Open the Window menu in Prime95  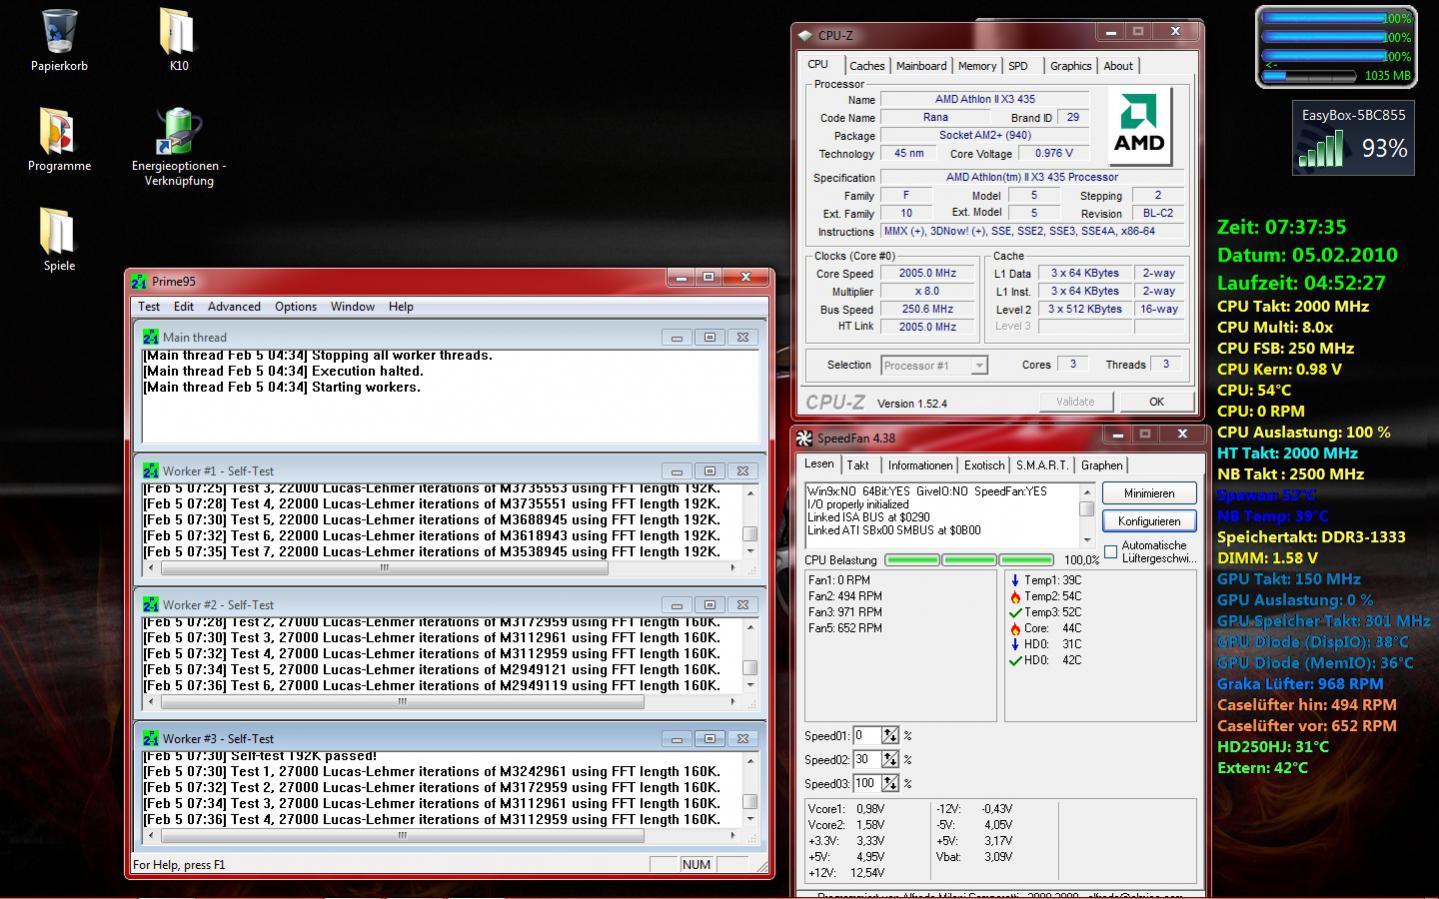tap(353, 307)
